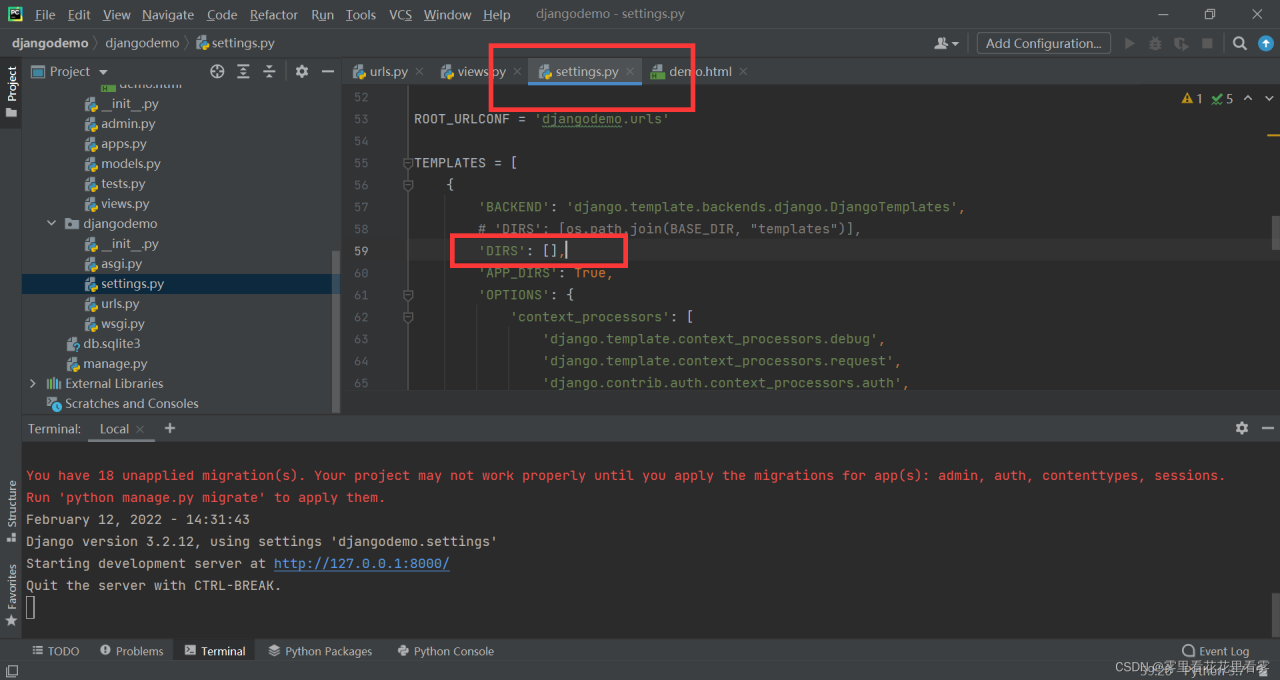Image resolution: width=1280 pixels, height=680 pixels.
Task: Open the Tools menu
Action: pos(361,15)
